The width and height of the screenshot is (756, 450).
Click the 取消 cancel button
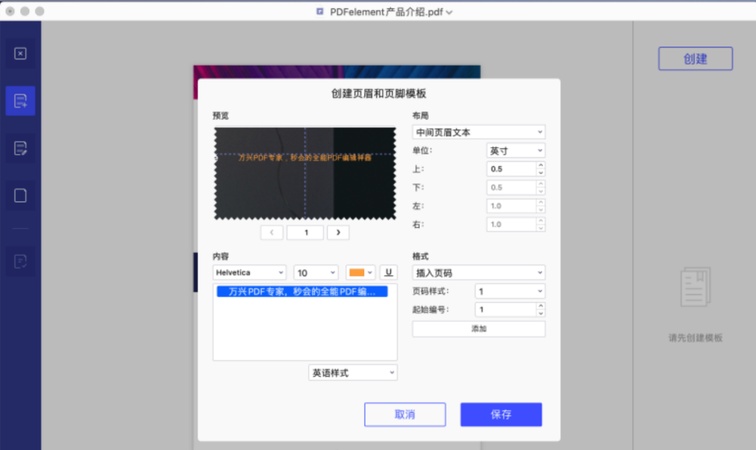click(405, 414)
